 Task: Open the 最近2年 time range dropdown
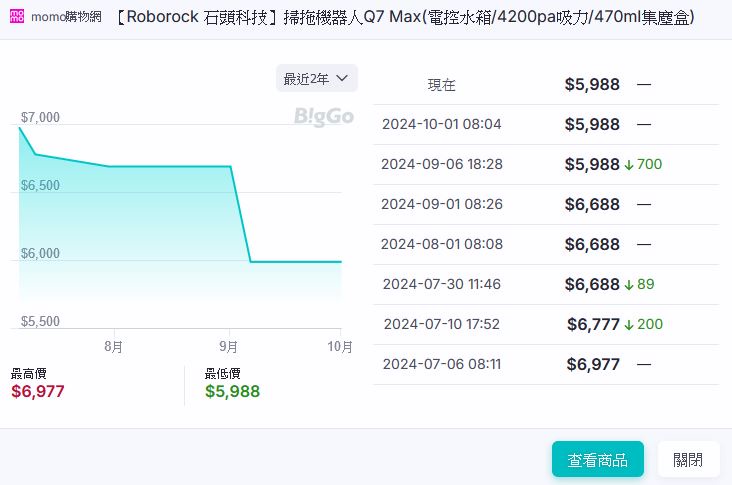316,78
